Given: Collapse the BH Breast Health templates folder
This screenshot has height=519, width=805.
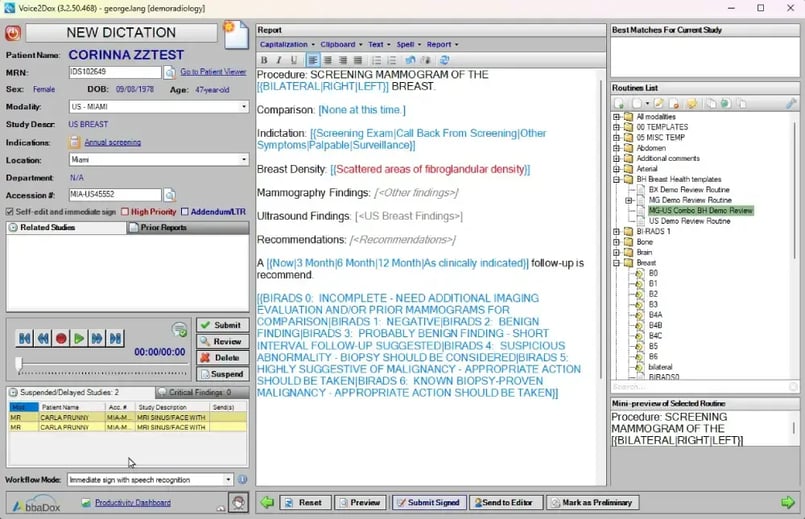Looking at the screenshot, I should tap(617, 179).
